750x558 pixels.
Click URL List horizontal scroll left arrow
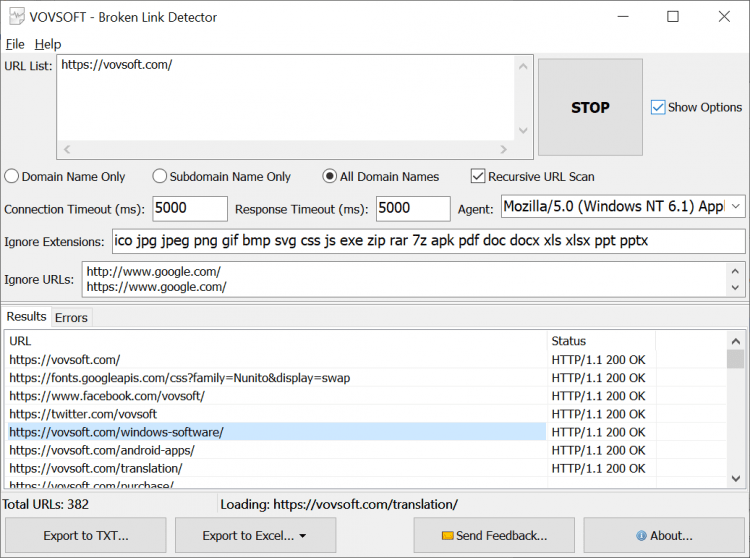coord(67,149)
